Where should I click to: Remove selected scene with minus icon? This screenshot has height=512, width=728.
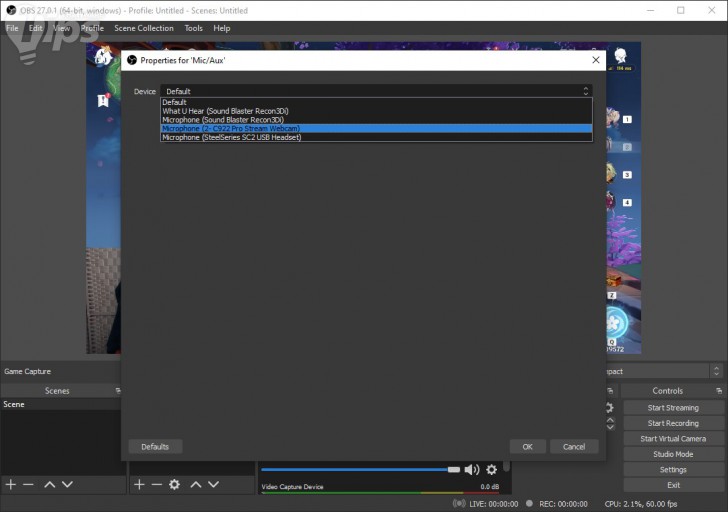[x=28, y=485]
